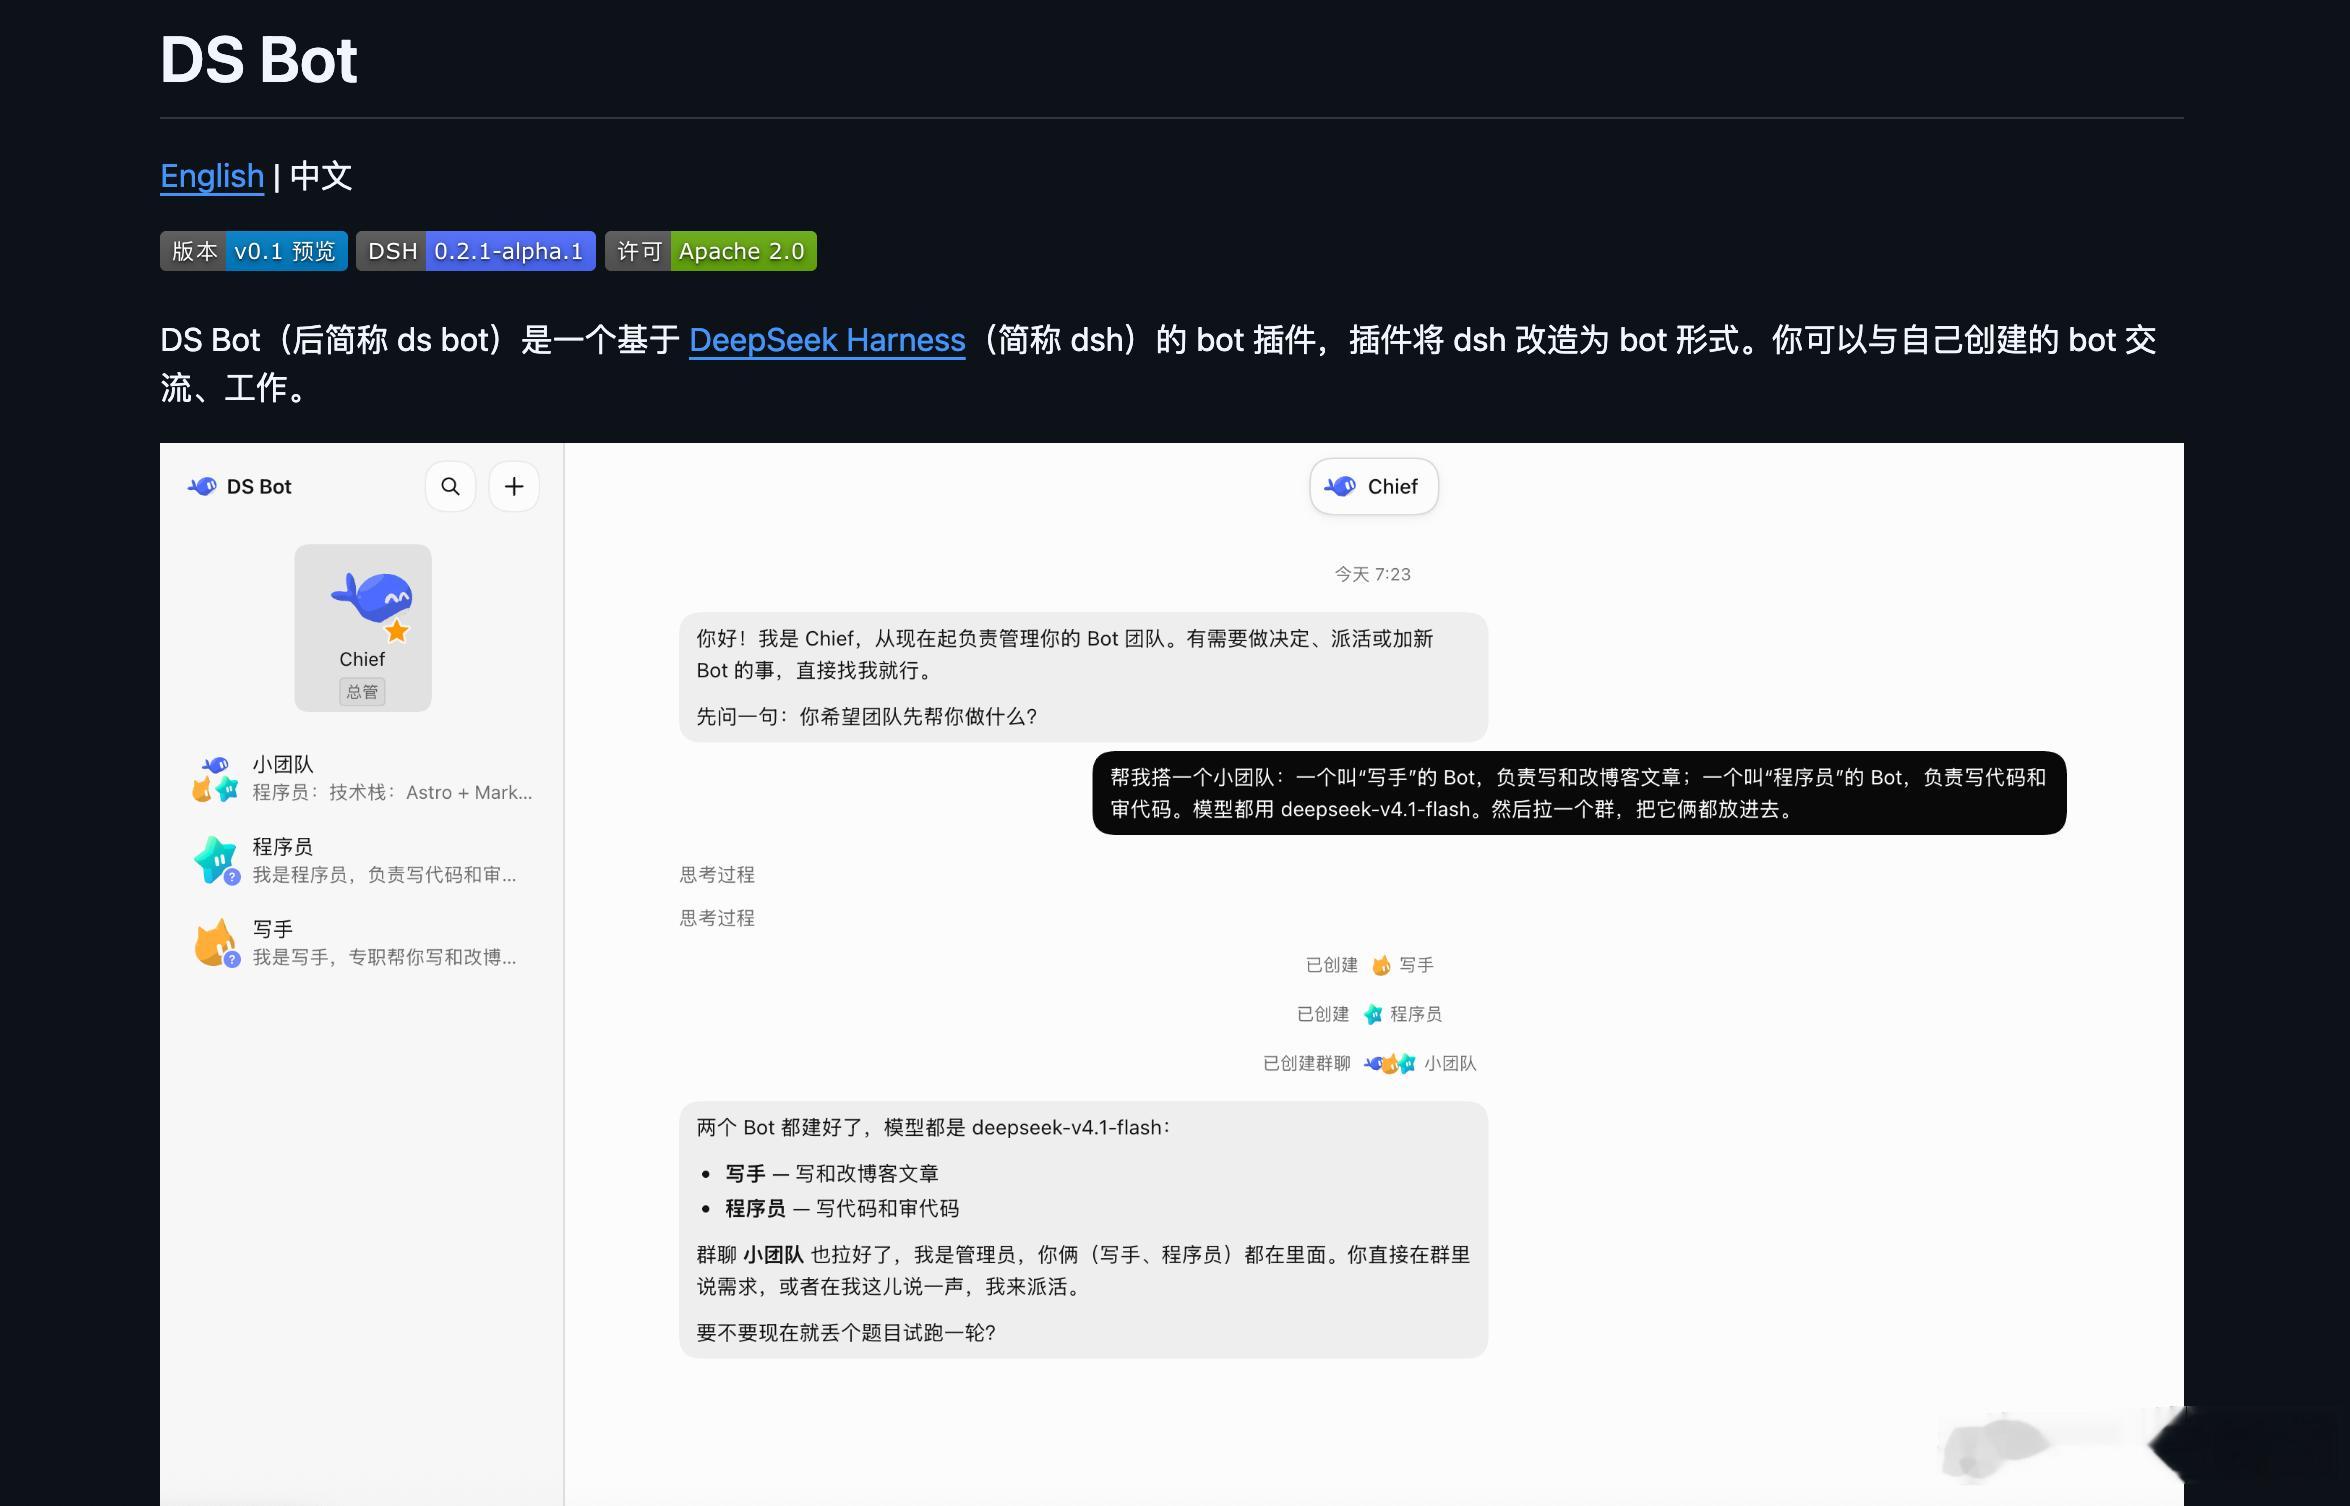This screenshot has width=2350, height=1506.
Task: Click the DS Bot page heading
Action: click(x=259, y=60)
